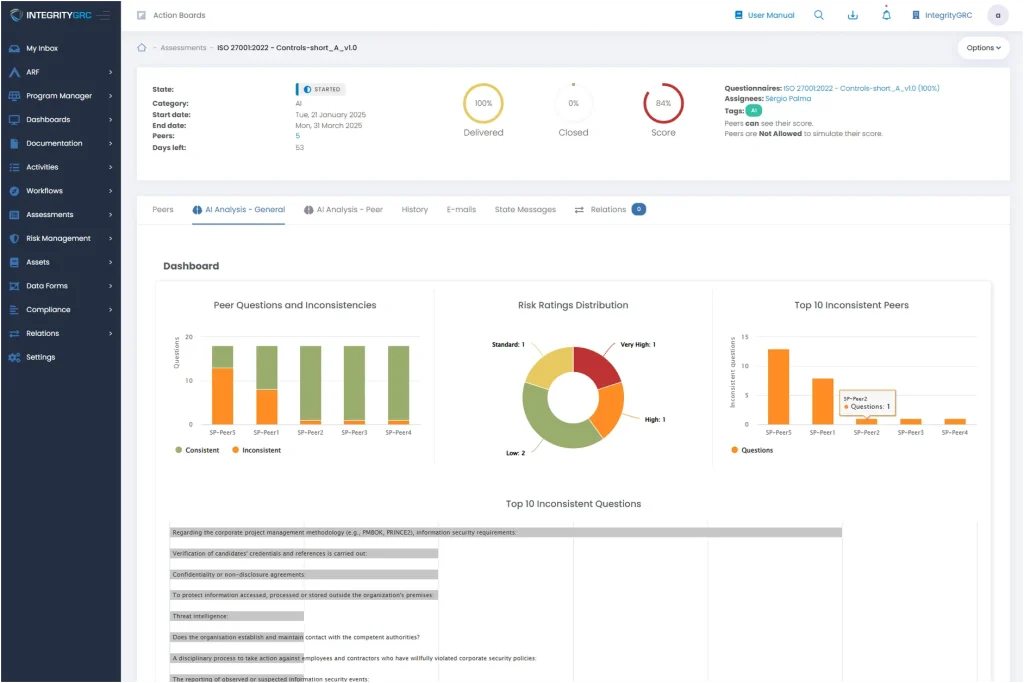
Task: Click the Action Boards icon
Action: [x=142, y=15]
